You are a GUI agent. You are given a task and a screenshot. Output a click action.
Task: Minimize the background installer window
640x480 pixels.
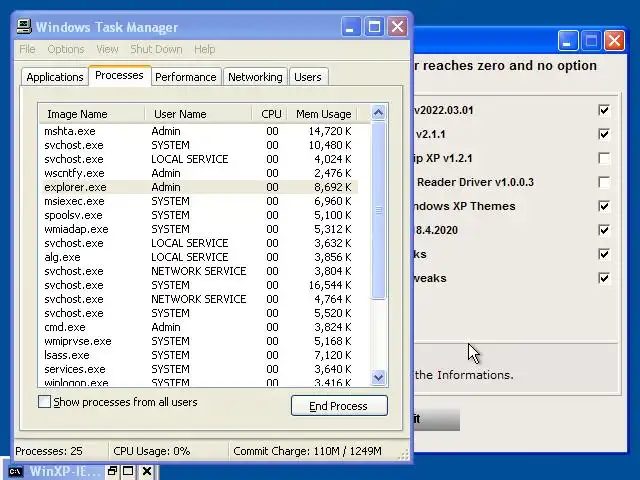tap(568, 40)
